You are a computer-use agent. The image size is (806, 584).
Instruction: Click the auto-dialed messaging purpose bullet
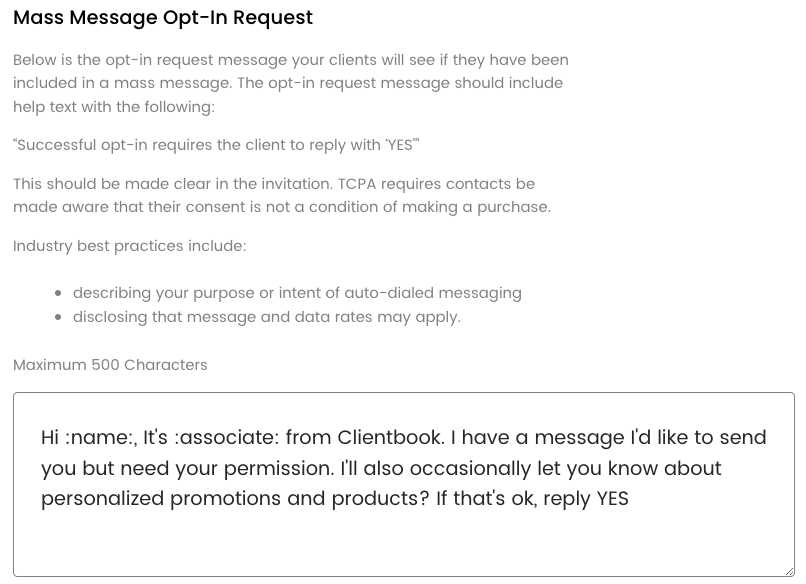click(297, 293)
